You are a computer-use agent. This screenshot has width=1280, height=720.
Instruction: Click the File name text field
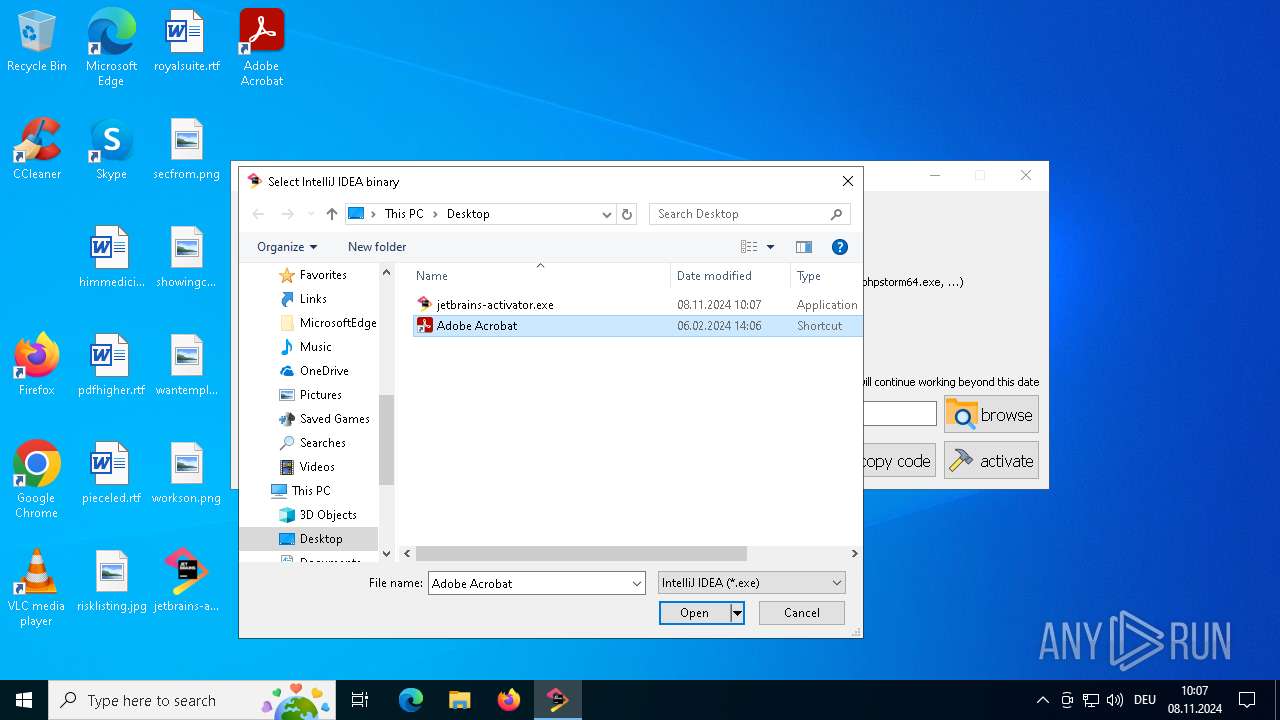[529, 583]
